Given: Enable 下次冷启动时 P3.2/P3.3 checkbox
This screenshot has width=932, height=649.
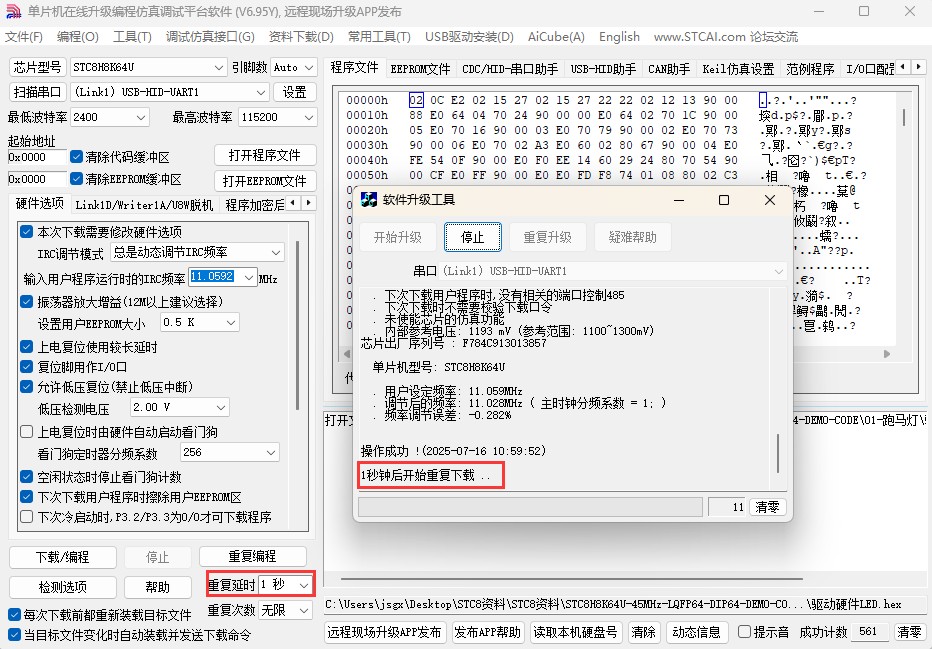Looking at the screenshot, I should pos(26,516).
